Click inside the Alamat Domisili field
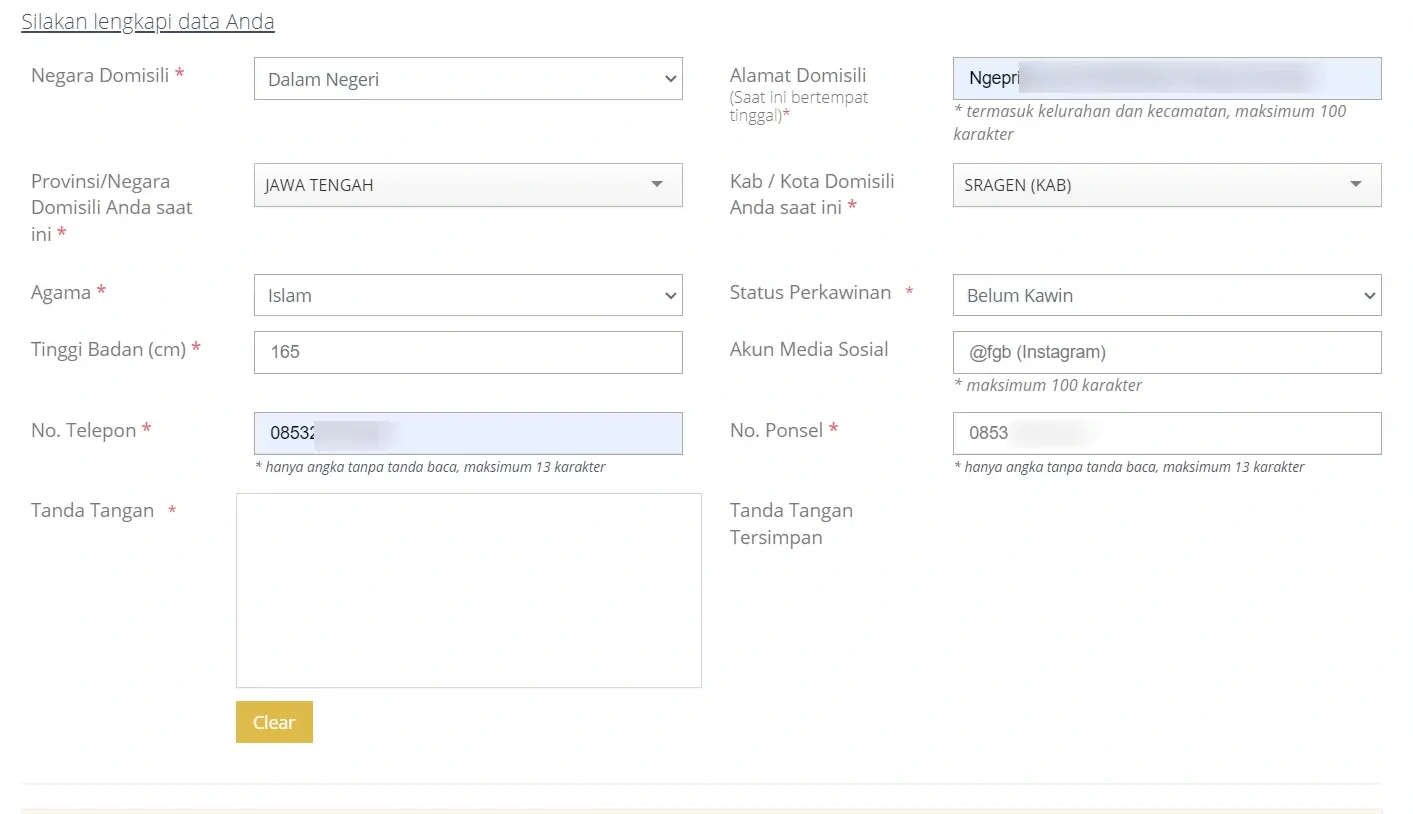1413x814 pixels. tap(1166, 78)
